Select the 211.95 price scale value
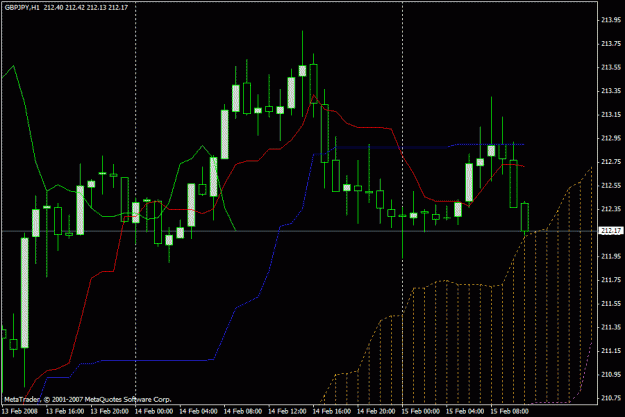The image size is (625, 417). (611, 256)
